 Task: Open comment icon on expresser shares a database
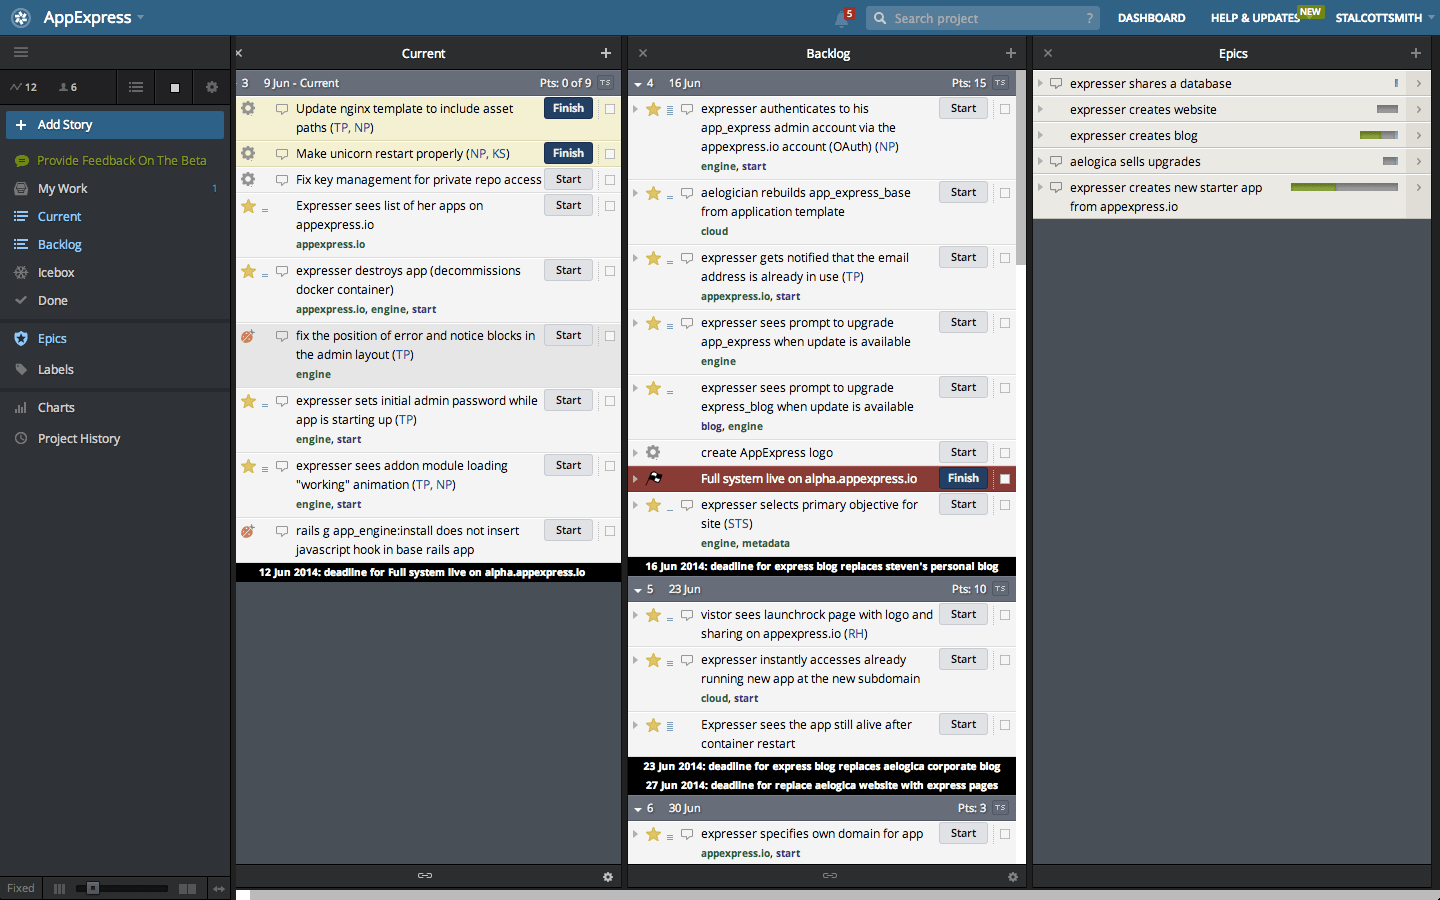pyautogui.click(x=1056, y=84)
